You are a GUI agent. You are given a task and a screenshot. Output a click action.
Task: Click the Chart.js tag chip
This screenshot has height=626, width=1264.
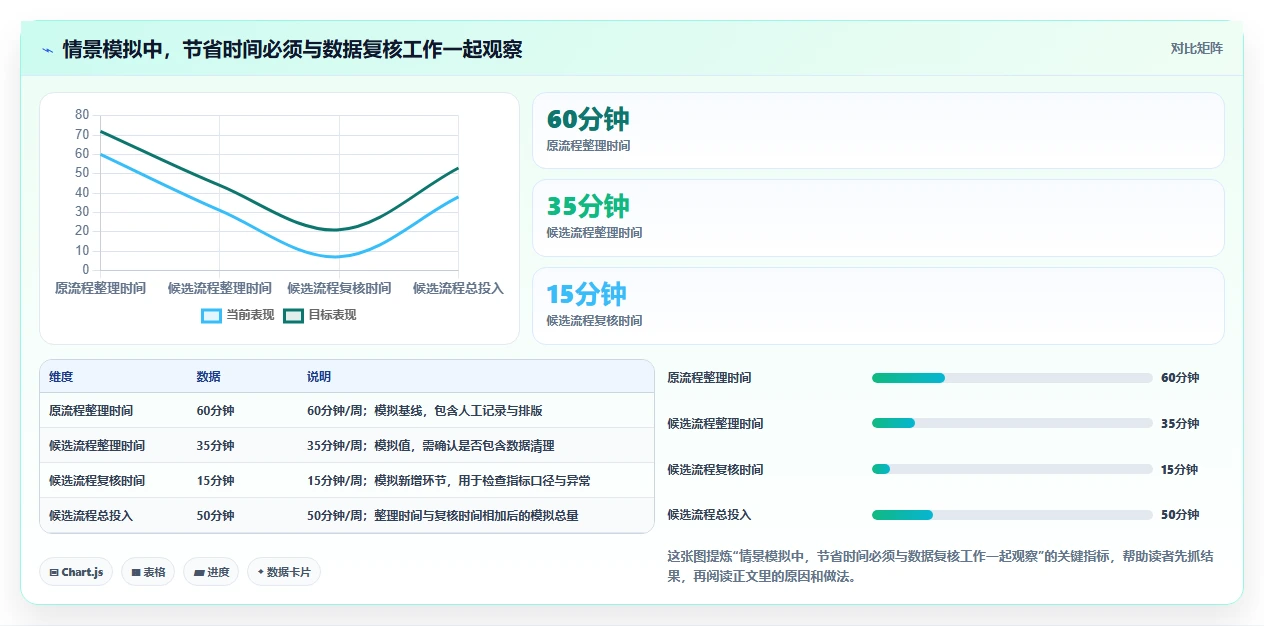point(77,572)
